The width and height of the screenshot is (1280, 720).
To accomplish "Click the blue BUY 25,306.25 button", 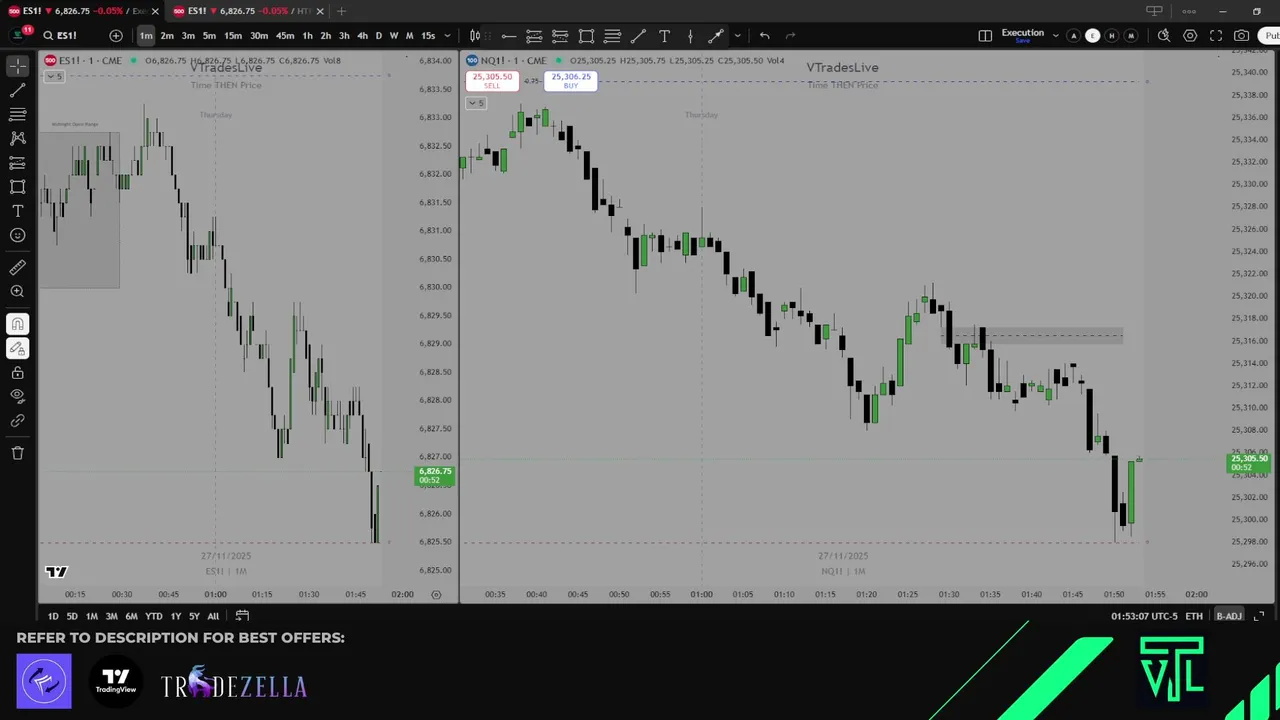I will (x=571, y=80).
